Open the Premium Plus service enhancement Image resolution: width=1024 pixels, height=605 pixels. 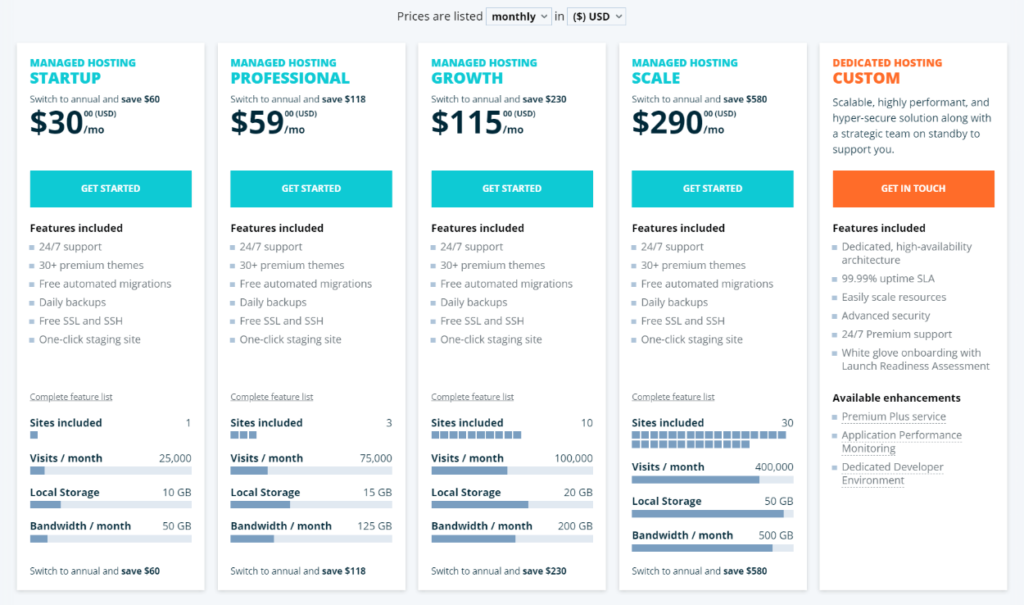pos(893,416)
